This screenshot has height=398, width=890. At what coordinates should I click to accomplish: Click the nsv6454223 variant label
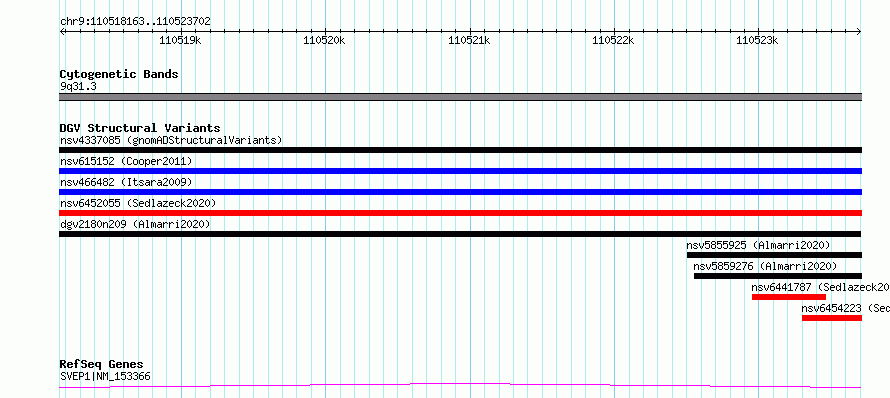pyautogui.click(x=846, y=308)
